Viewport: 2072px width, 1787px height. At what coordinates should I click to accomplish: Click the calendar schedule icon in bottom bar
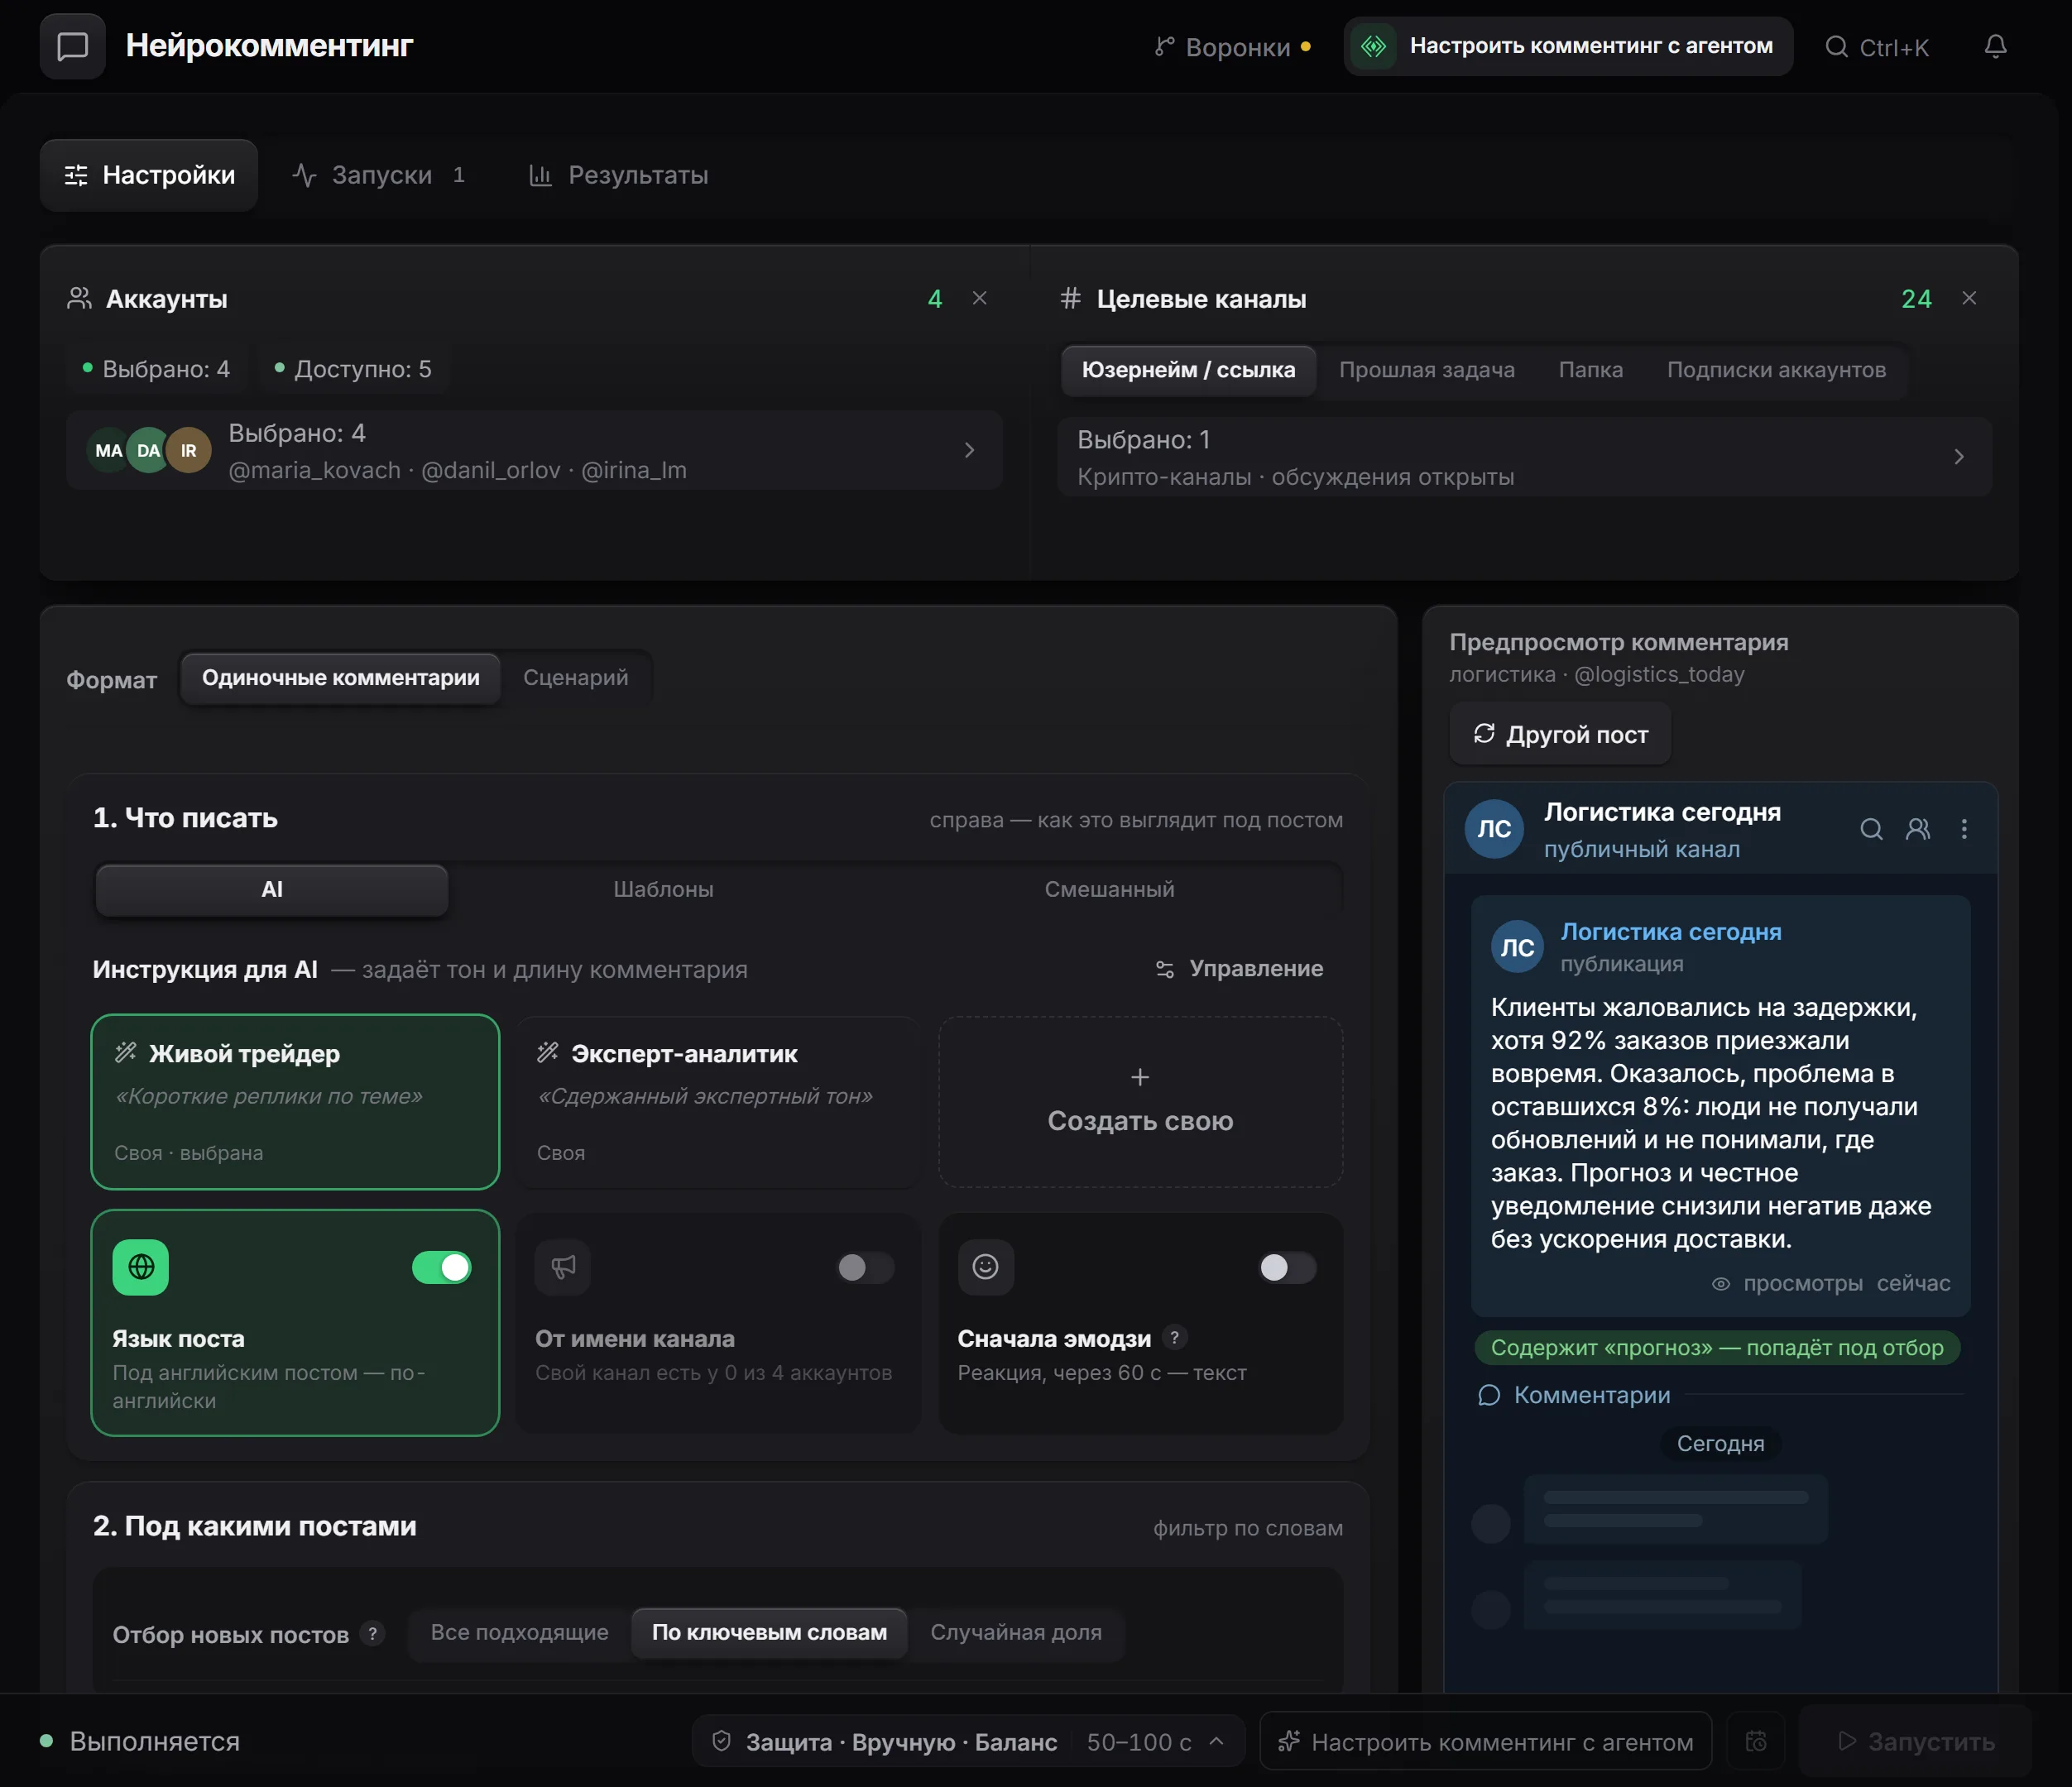coord(1756,1741)
